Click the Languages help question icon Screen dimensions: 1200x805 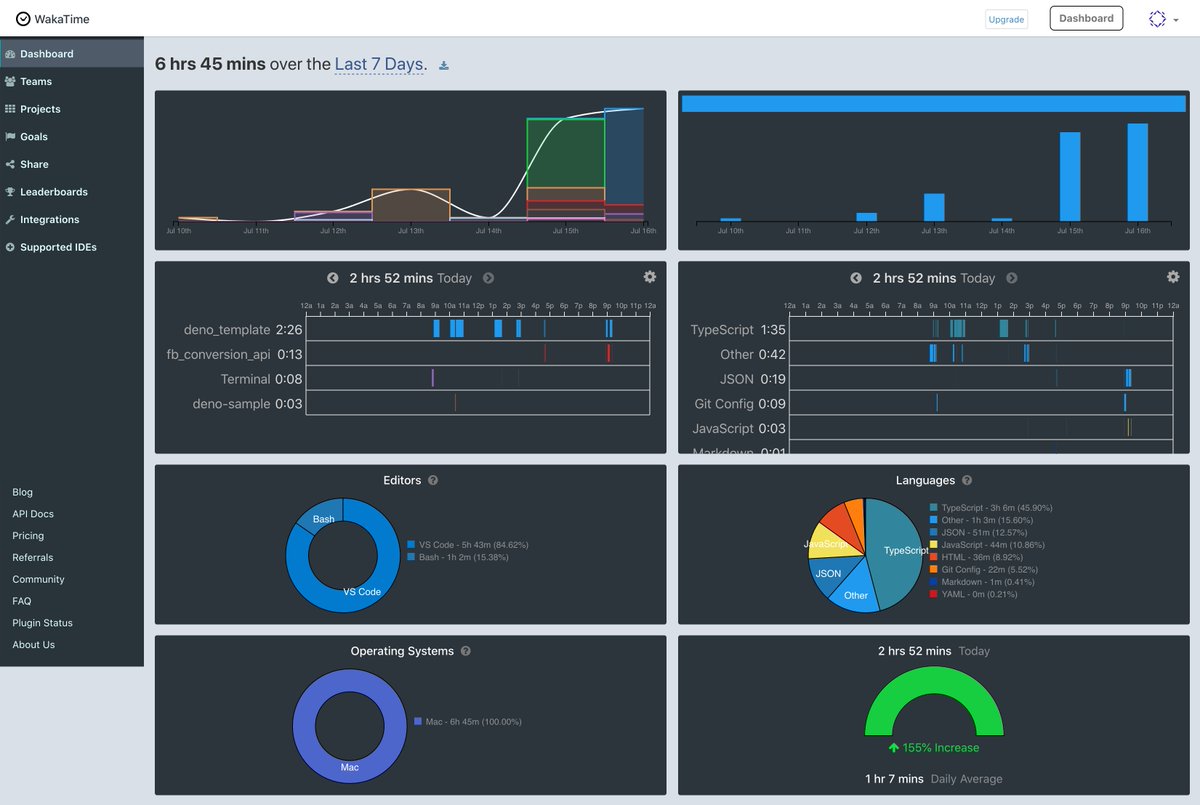tap(967, 480)
